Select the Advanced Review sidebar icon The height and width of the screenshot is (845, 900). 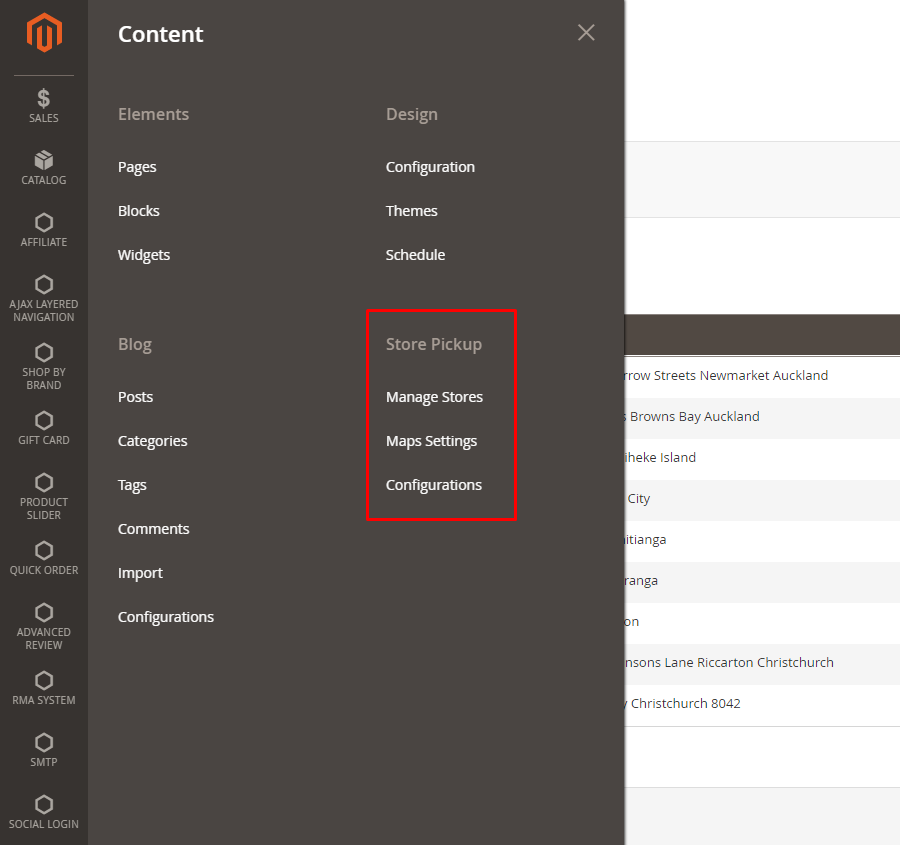point(44,626)
